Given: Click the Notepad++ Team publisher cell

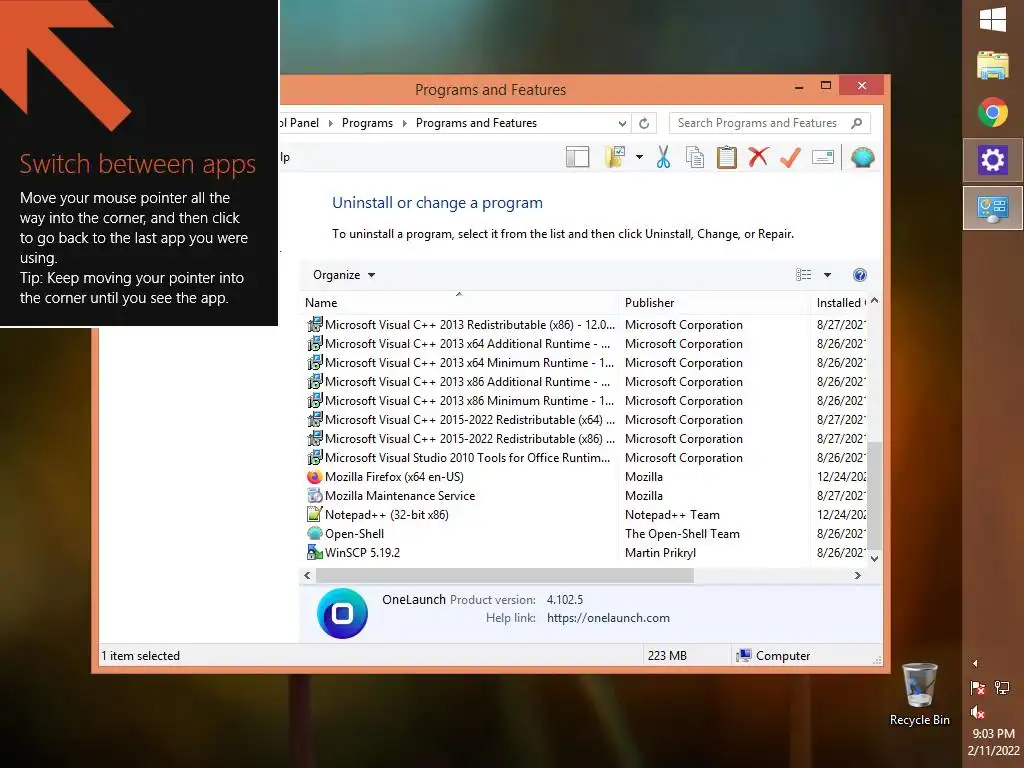Looking at the screenshot, I should click(x=672, y=515).
